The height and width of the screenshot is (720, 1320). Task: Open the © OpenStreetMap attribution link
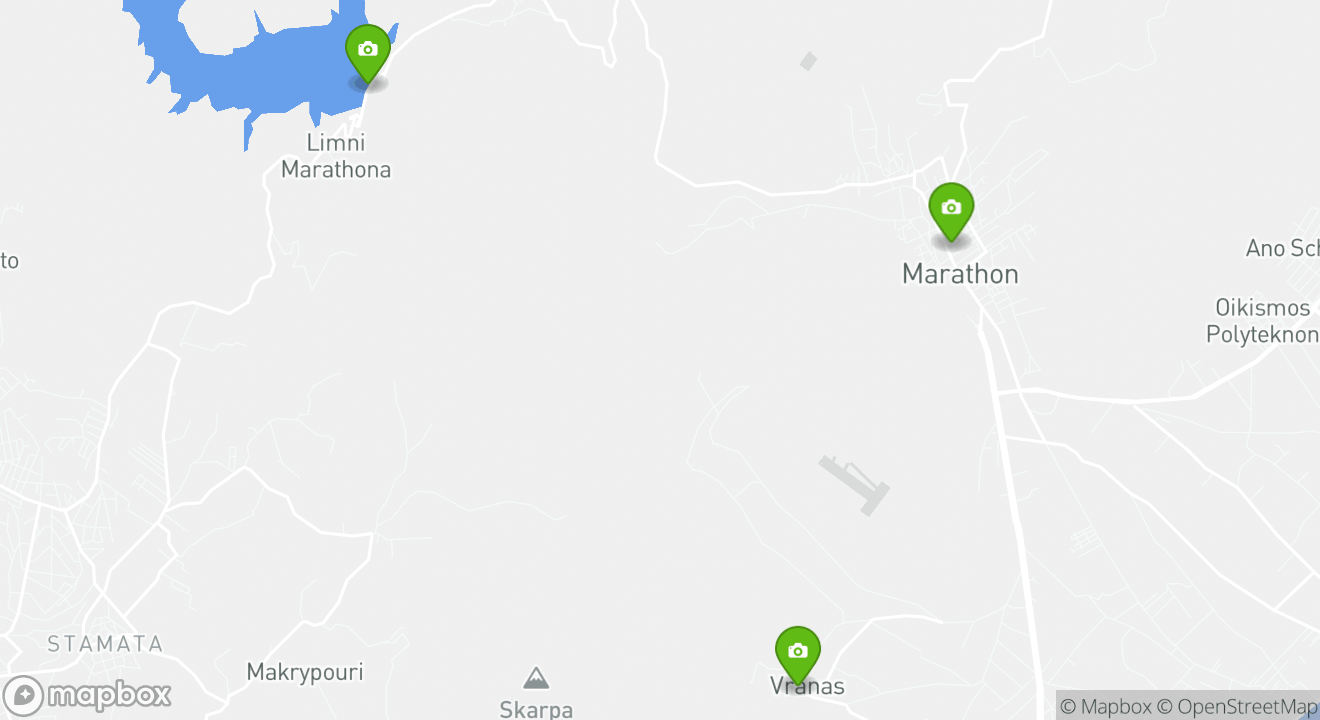click(x=1238, y=707)
